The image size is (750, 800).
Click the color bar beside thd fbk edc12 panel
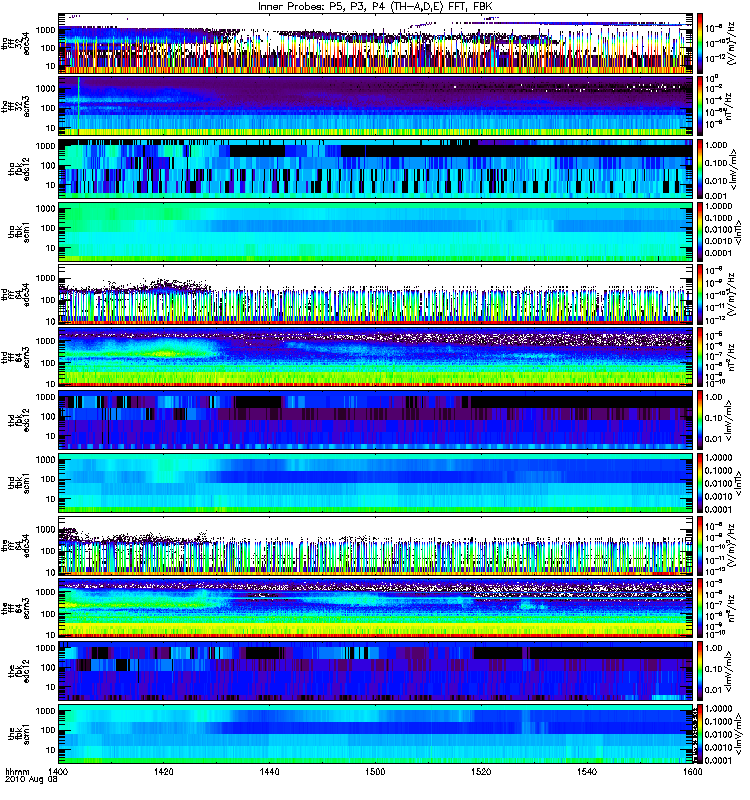point(700,420)
